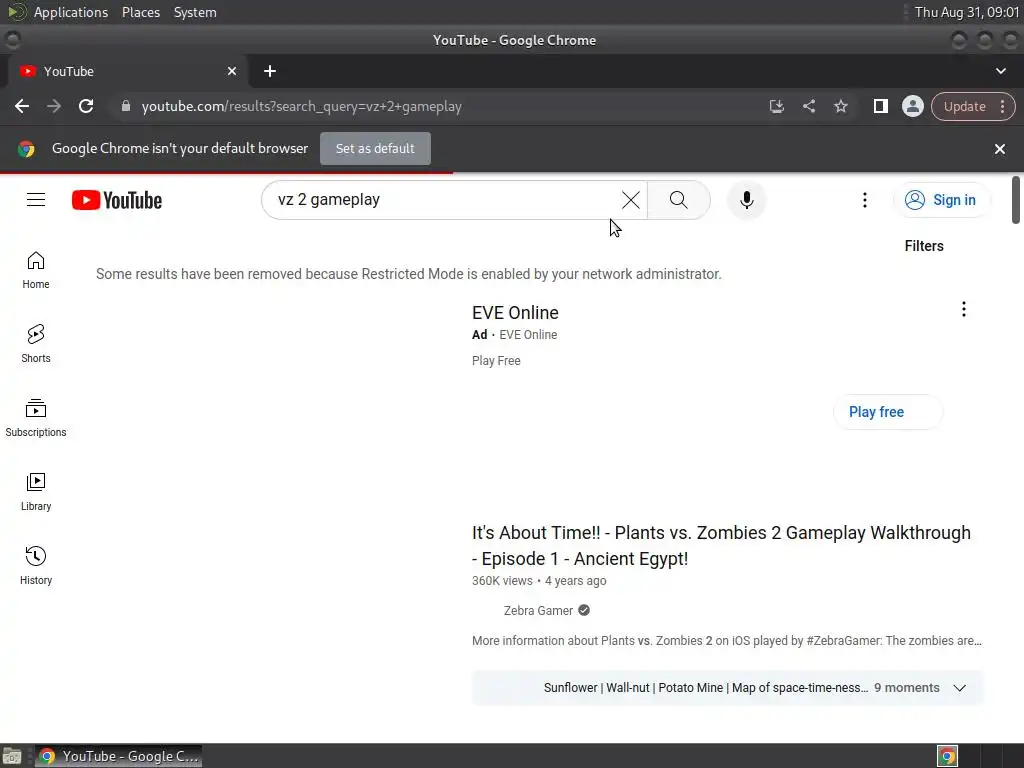1024x768 pixels.
Task: Open the Chrome profile avatar
Action: 912,106
